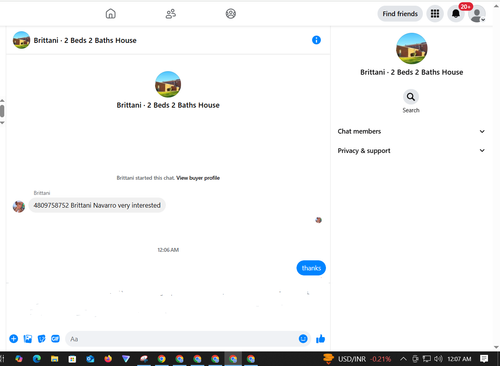Image resolution: width=500 pixels, height=366 pixels.
Task: Open Microsoft Store from the taskbar
Action: tap(72, 359)
